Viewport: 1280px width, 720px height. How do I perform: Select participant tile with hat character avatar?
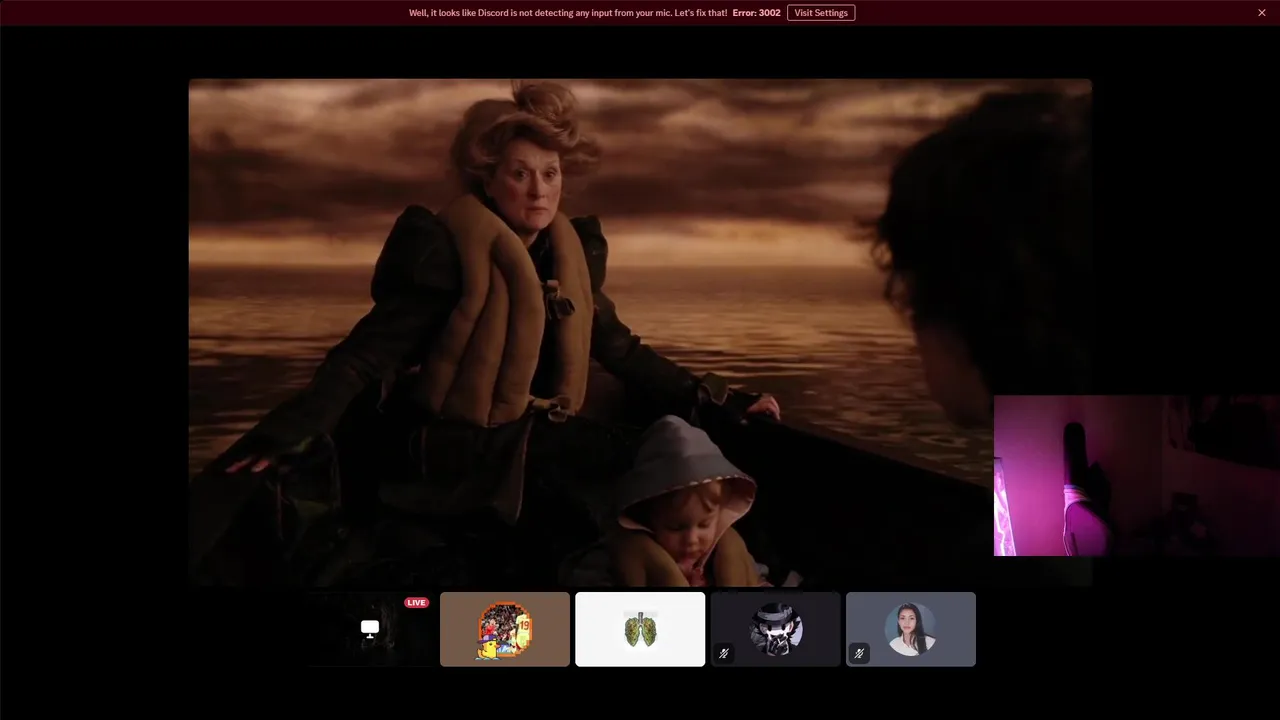tap(775, 629)
